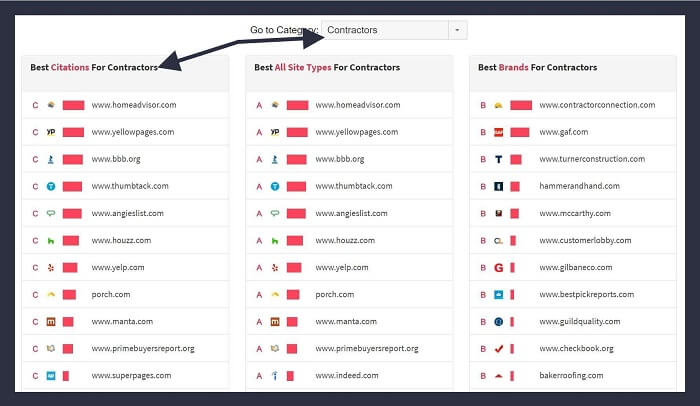Click homeadvisor icon in All Site Types column

click(x=275, y=105)
